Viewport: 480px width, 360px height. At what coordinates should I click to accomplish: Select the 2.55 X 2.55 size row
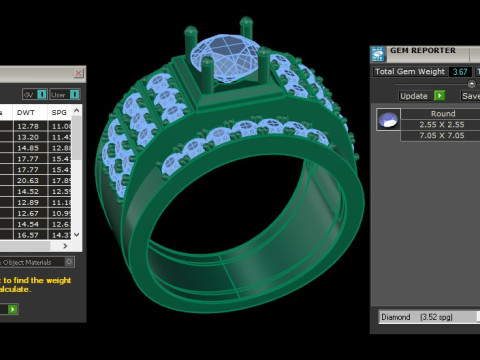pos(440,125)
